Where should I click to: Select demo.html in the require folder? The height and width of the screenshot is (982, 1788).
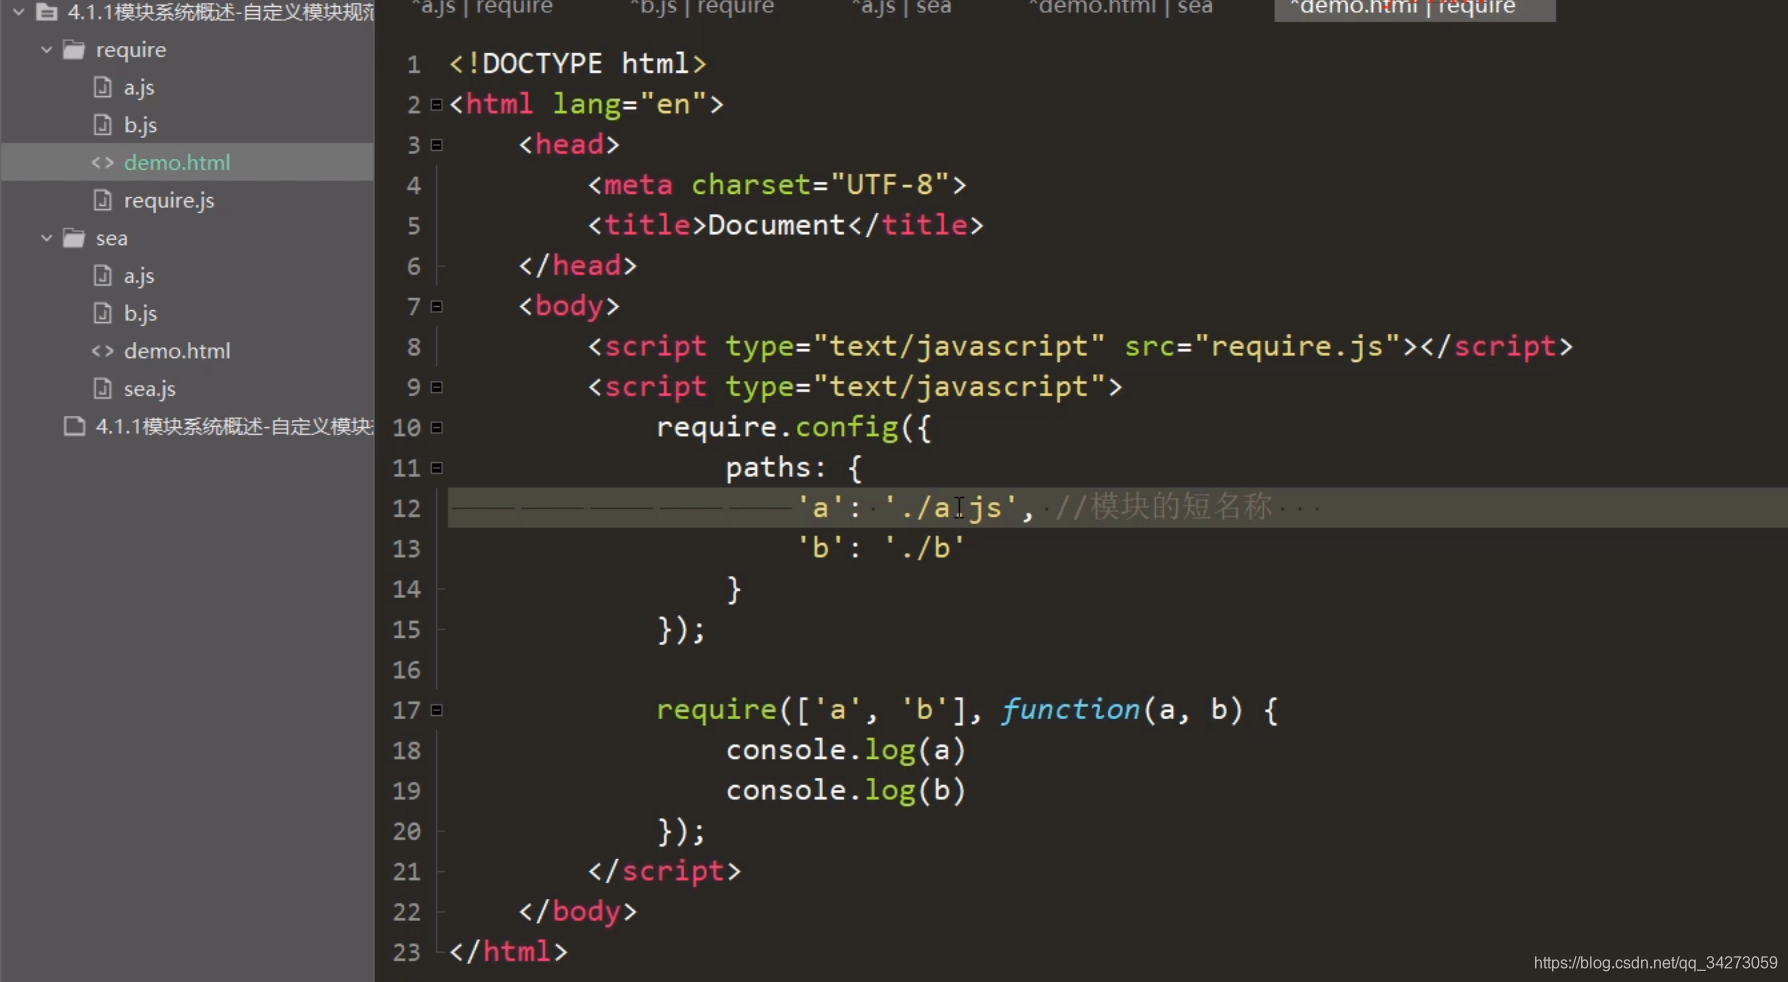[177, 162]
